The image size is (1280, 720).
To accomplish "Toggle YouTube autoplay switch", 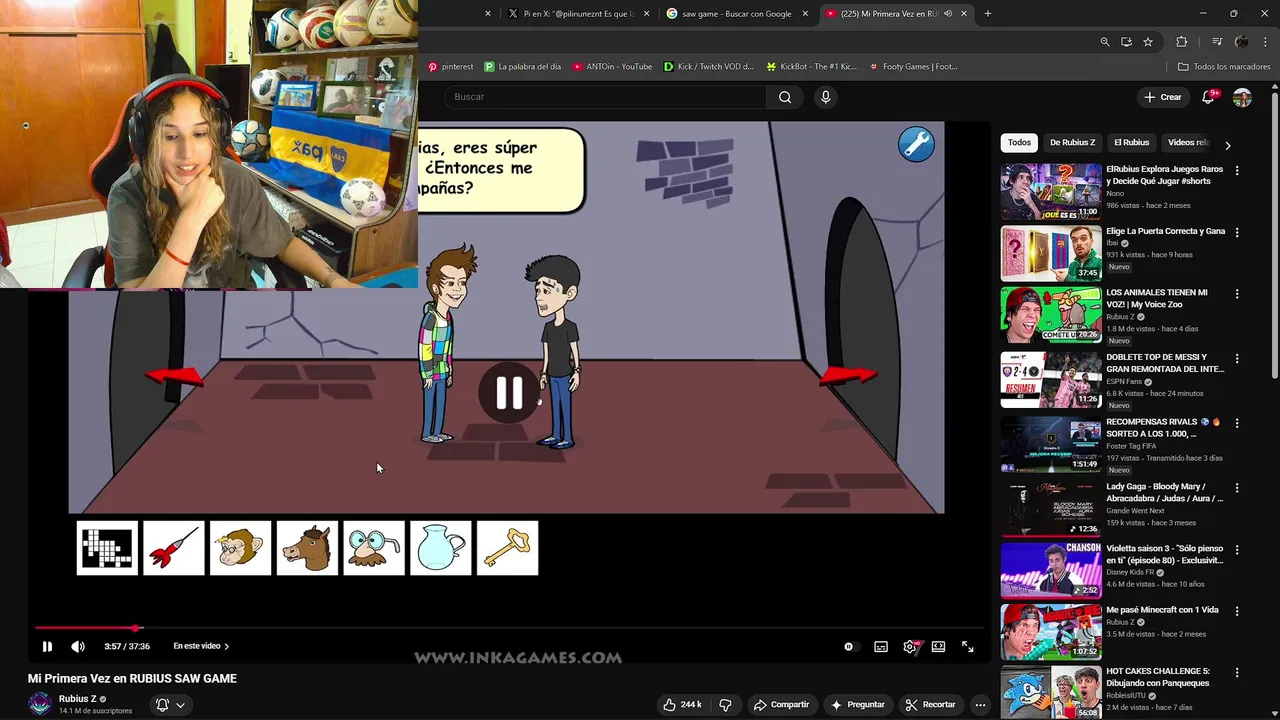I will pos(849,647).
